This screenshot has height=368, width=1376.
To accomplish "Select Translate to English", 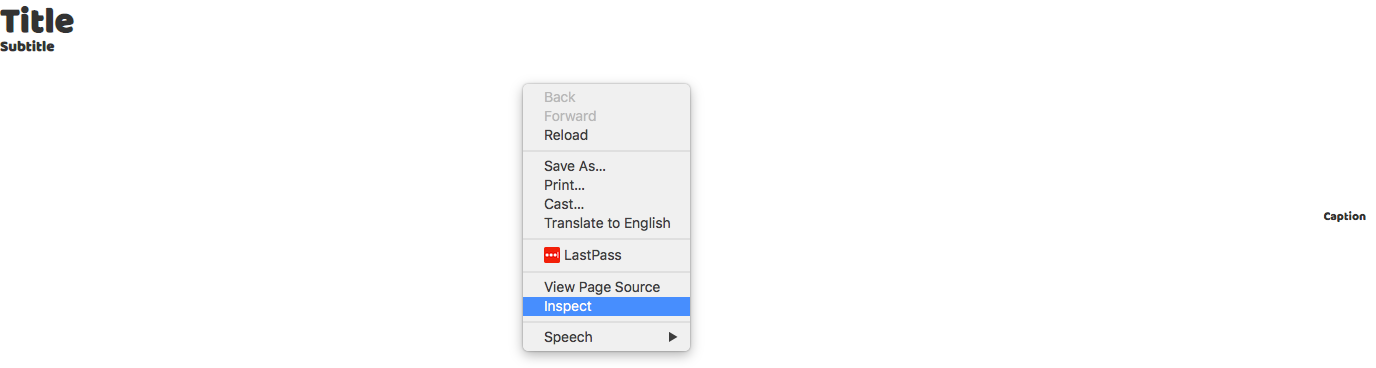I will (x=606, y=223).
